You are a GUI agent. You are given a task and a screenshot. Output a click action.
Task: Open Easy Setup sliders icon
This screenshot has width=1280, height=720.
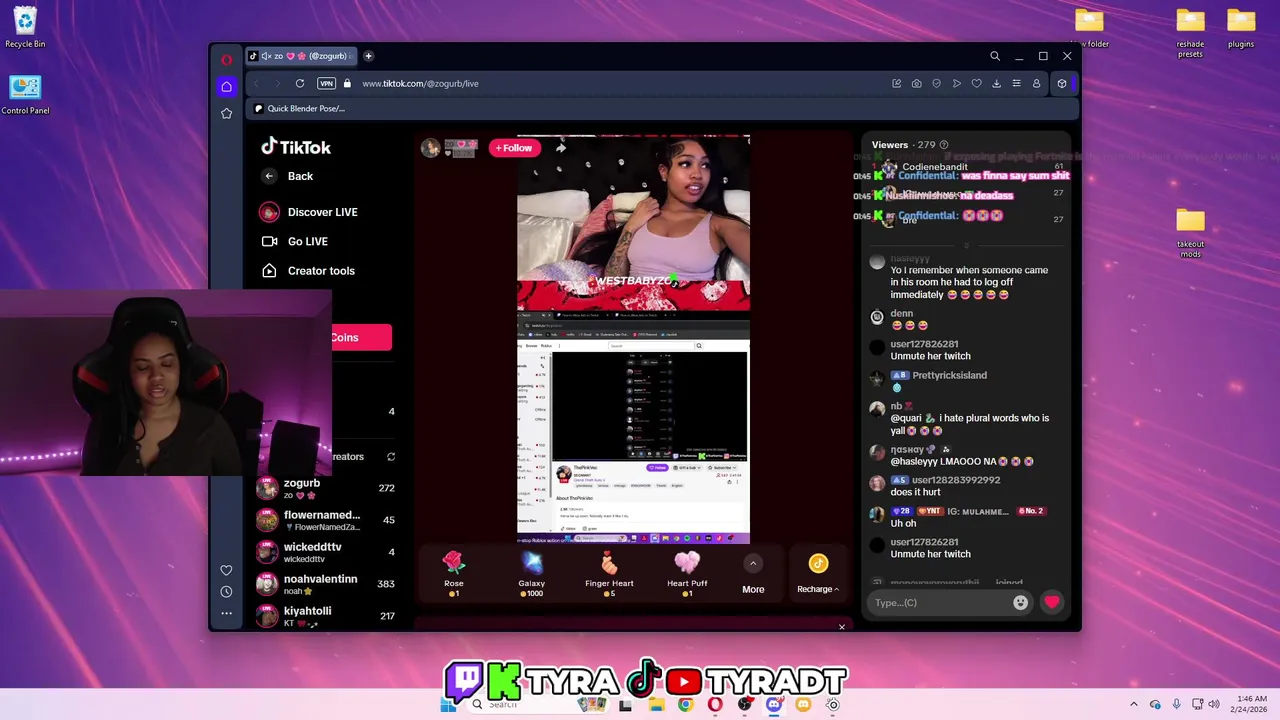(x=1016, y=83)
